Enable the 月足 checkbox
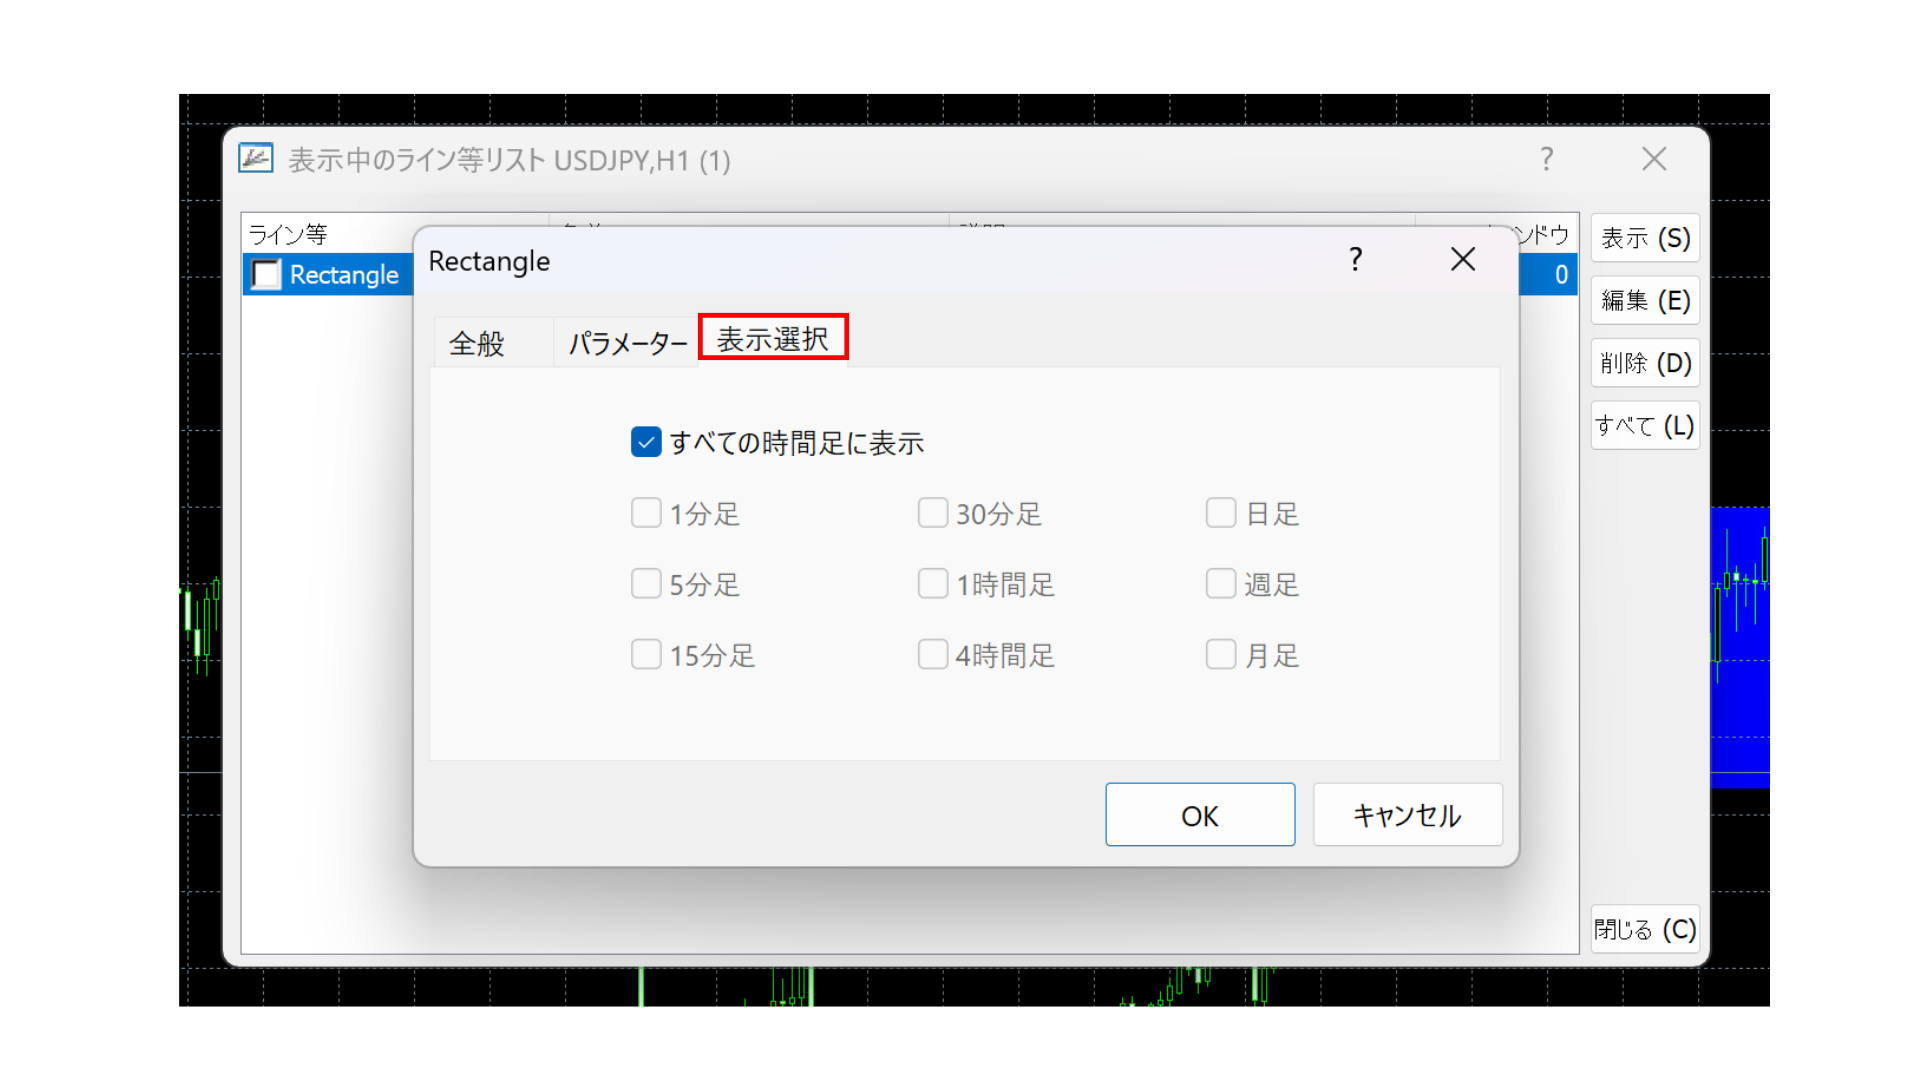Viewport: 1920px width, 1080px height. point(1221,654)
